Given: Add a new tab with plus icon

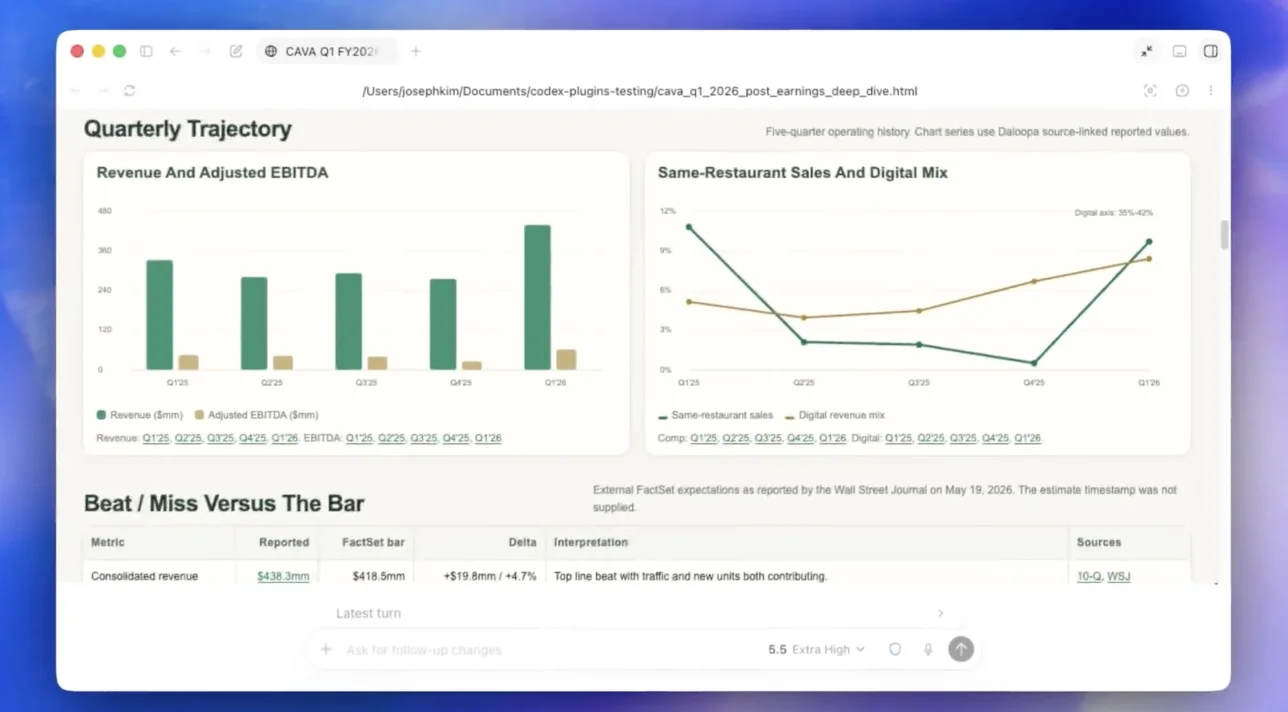Looking at the screenshot, I should click(416, 51).
